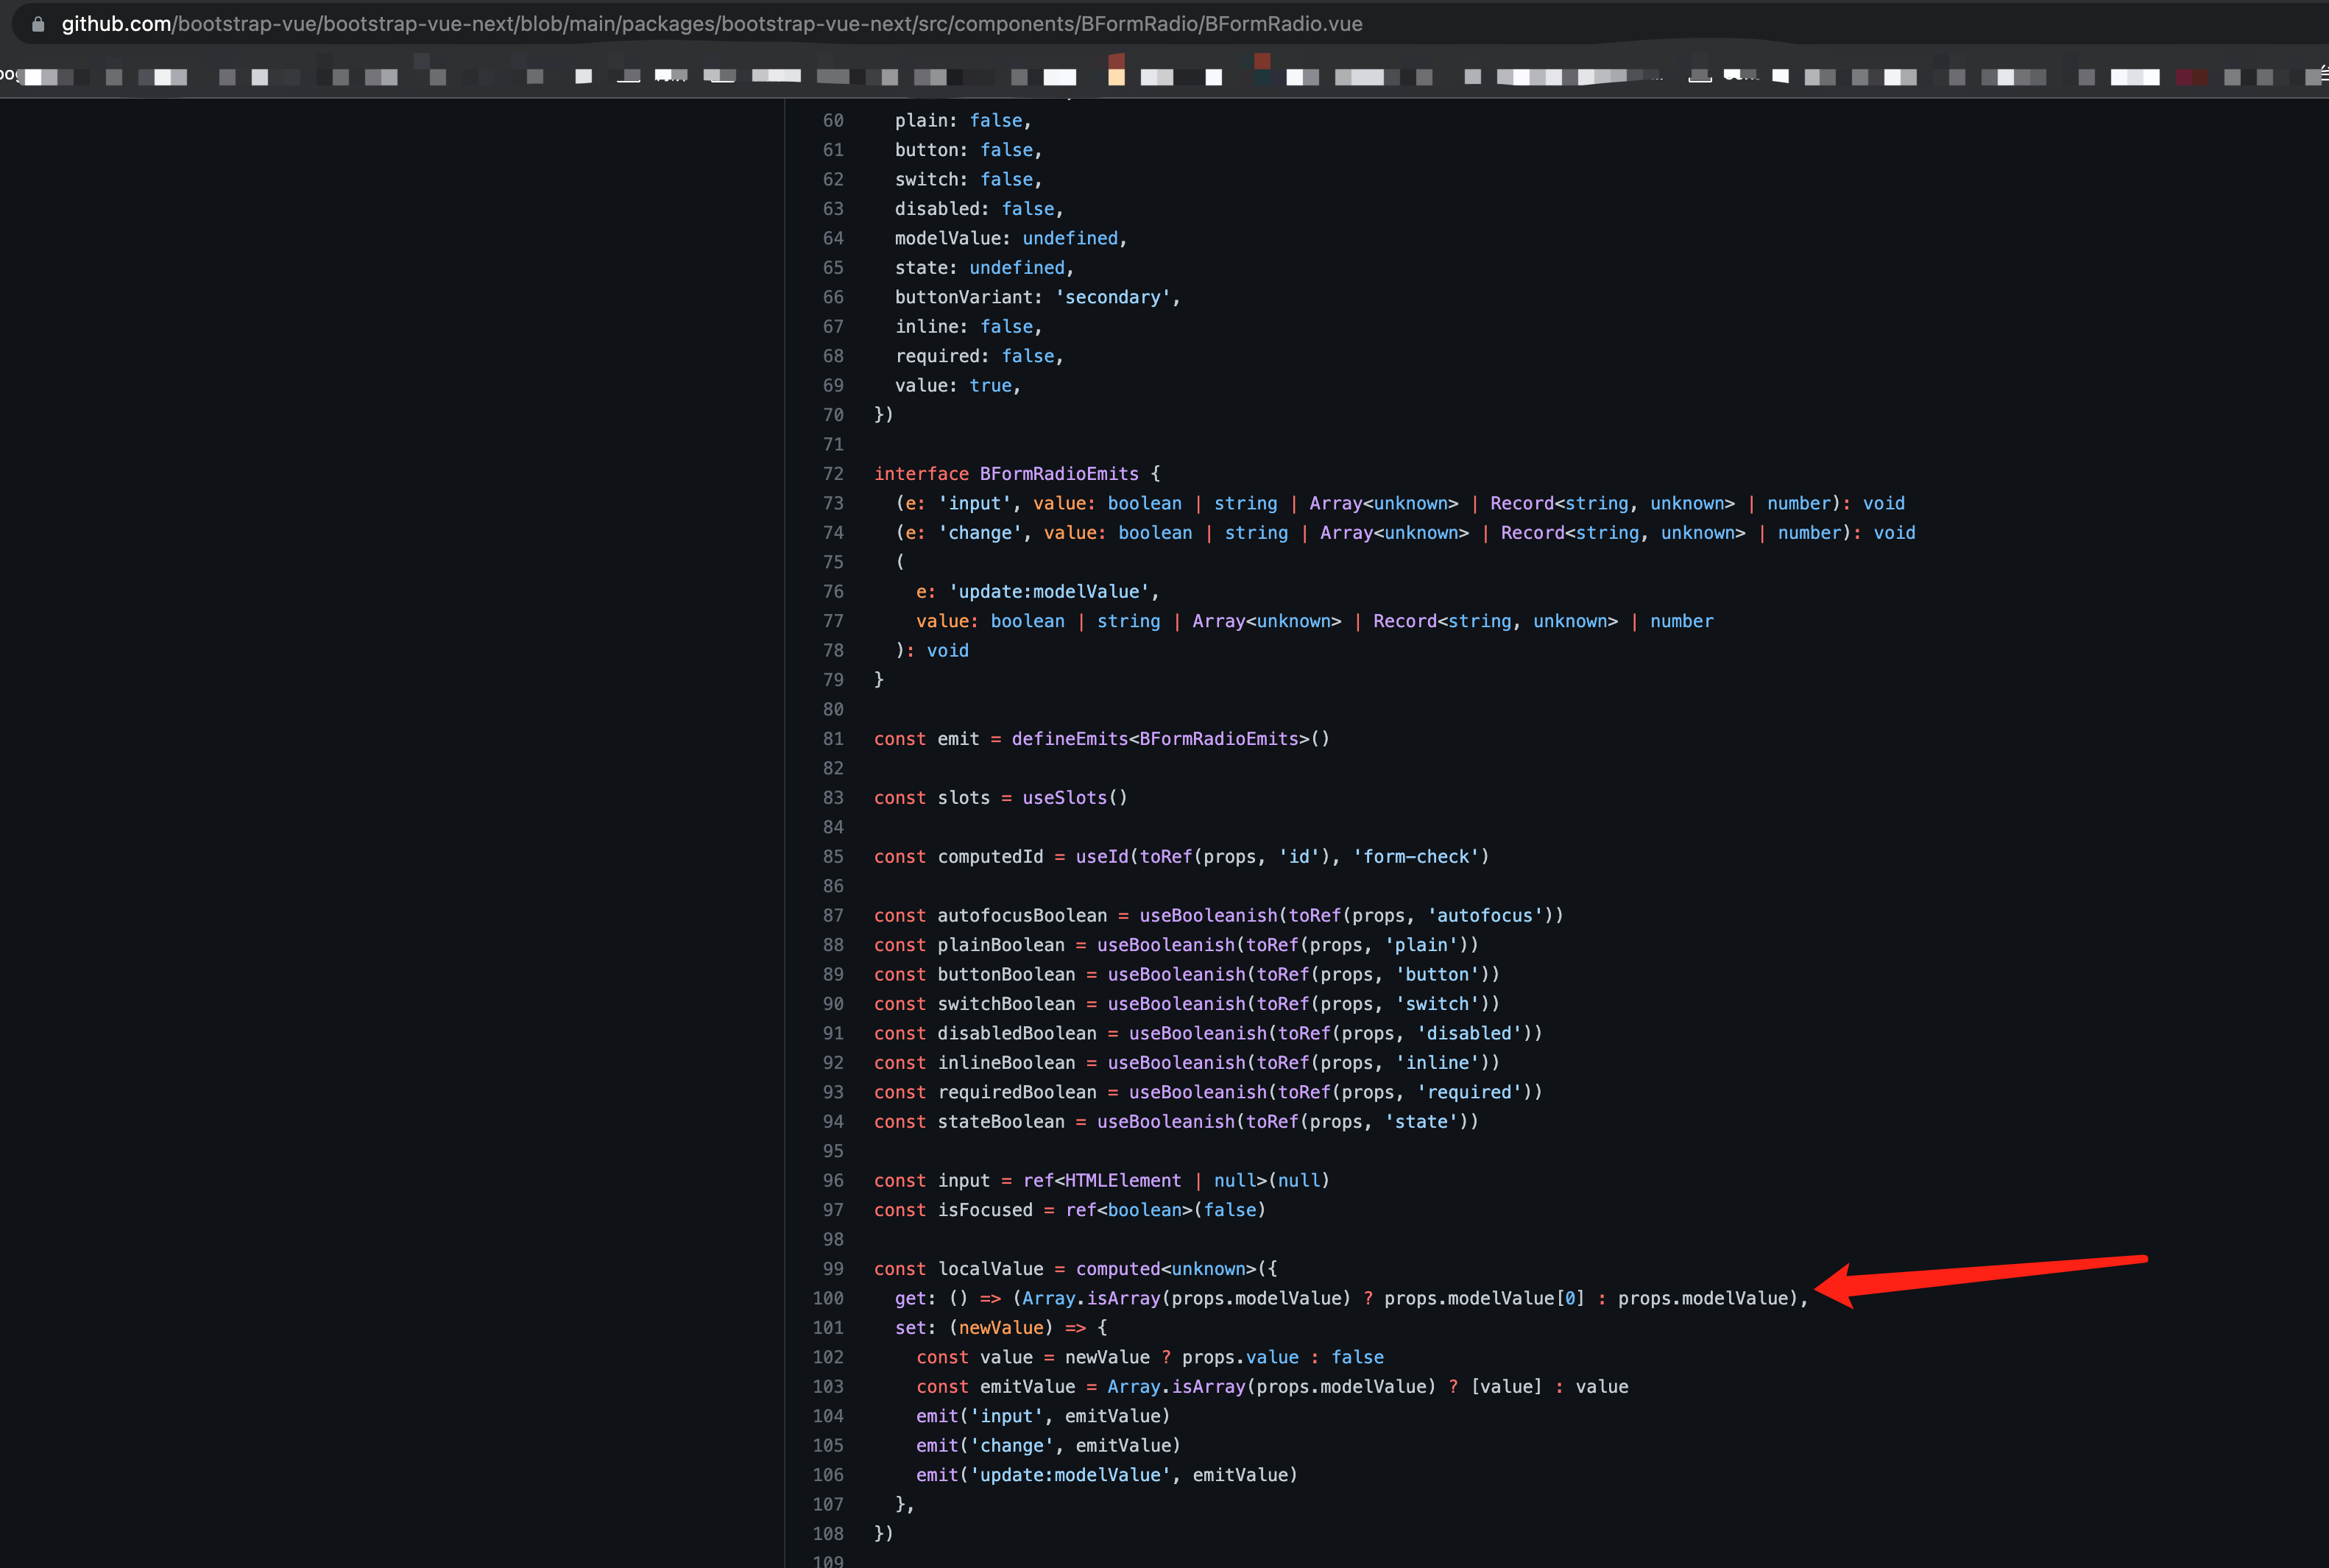Click line number 96 beside 'const input'
This screenshot has height=1568, width=2329.
(x=833, y=1181)
